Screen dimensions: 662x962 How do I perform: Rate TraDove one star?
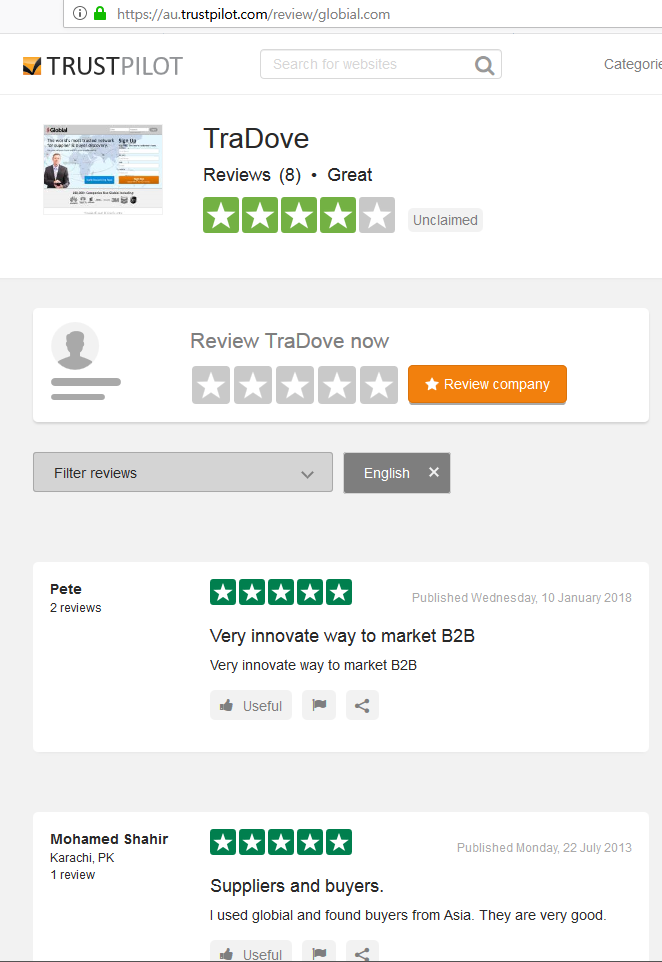pyautogui.click(x=211, y=385)
